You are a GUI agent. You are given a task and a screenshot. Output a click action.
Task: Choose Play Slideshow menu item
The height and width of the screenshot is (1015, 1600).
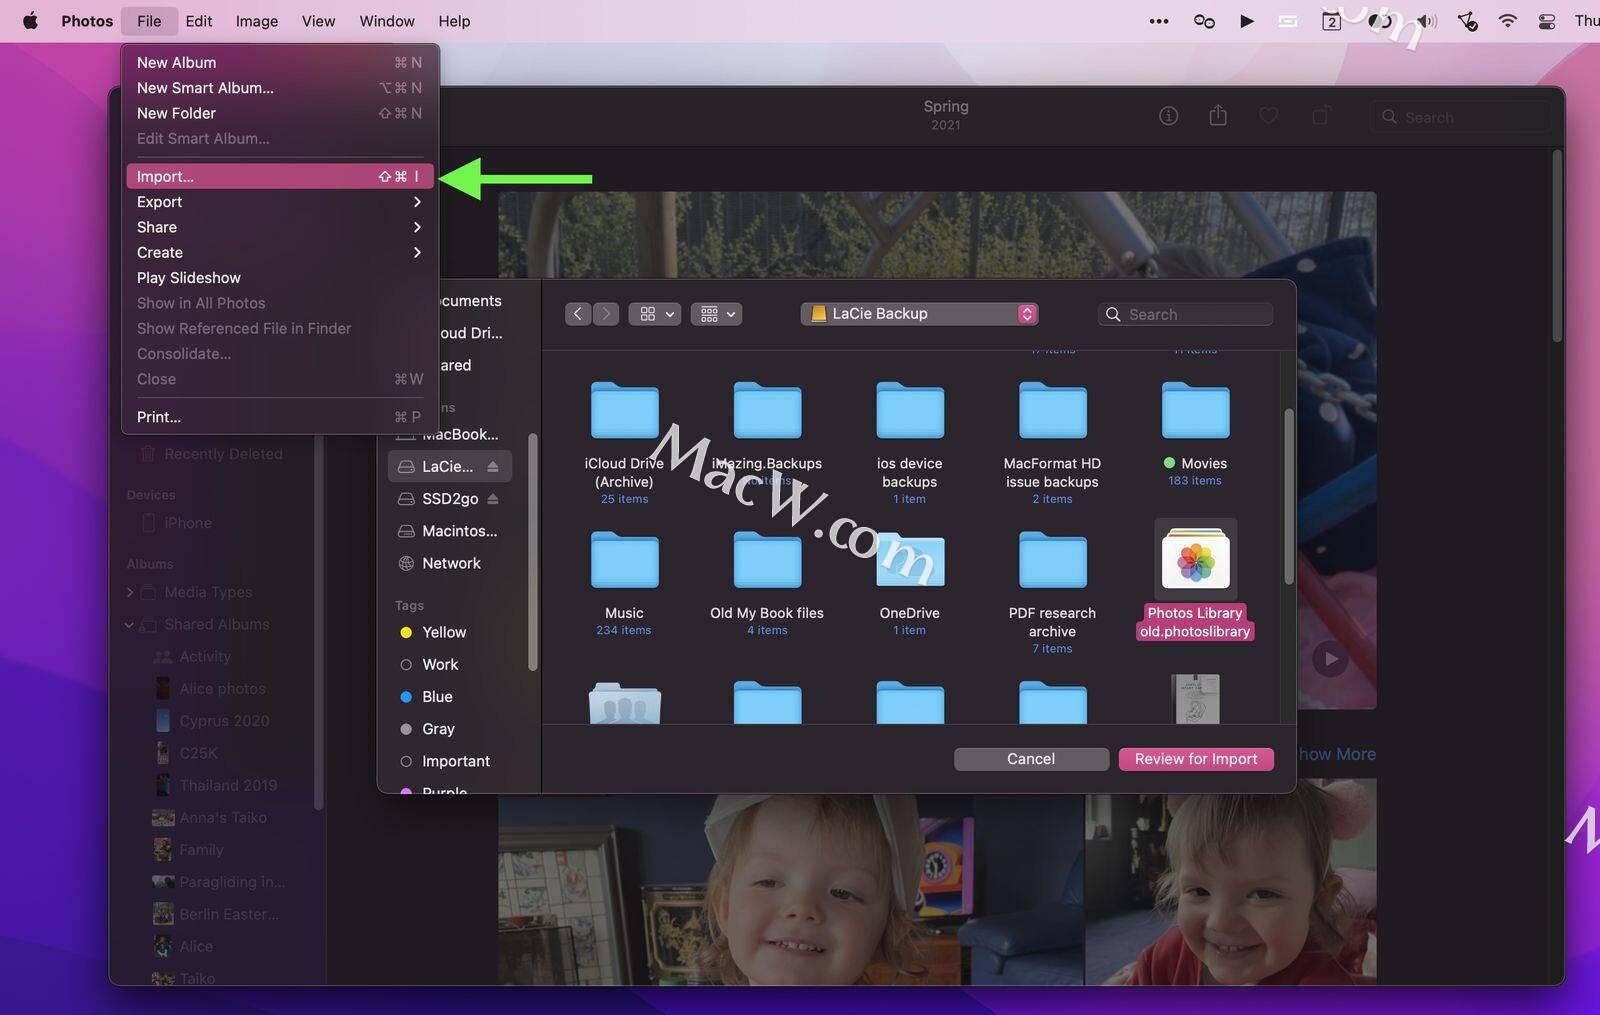coord(280,278)
